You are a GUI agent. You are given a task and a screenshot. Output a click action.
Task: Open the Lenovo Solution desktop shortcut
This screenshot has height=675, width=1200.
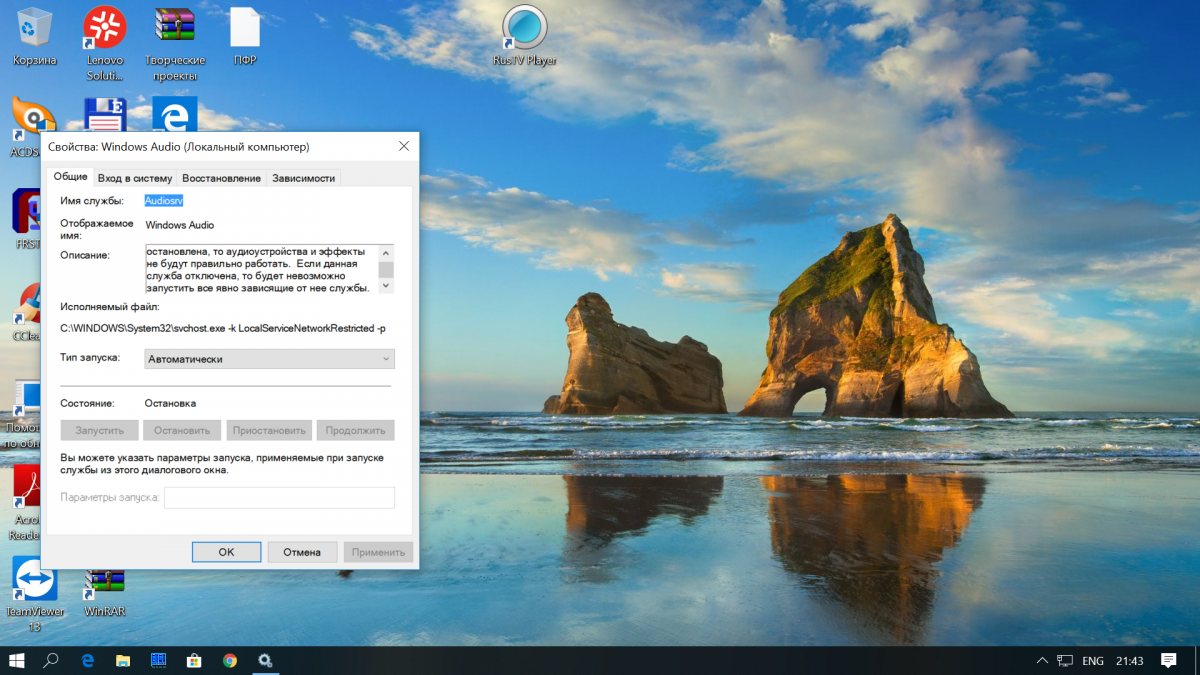[105, 28]
